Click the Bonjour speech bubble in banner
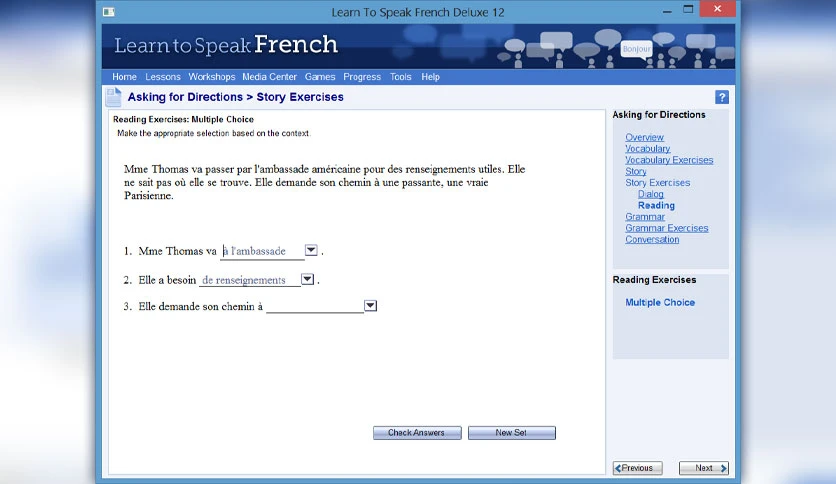The image size is (836, 484). coord(637,49)
